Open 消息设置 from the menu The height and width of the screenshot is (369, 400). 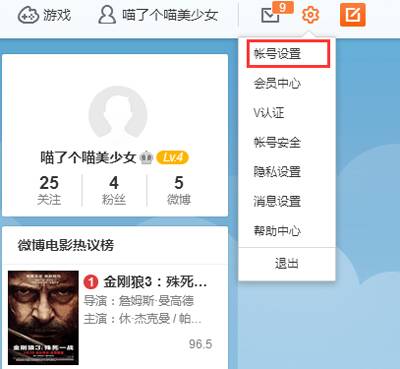(277, 201)
